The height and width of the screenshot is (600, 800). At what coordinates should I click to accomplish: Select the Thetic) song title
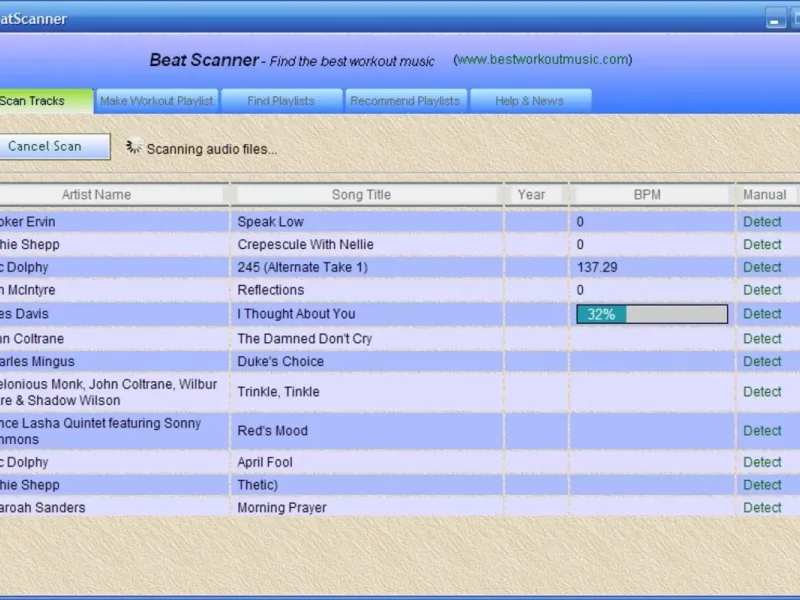257,485
